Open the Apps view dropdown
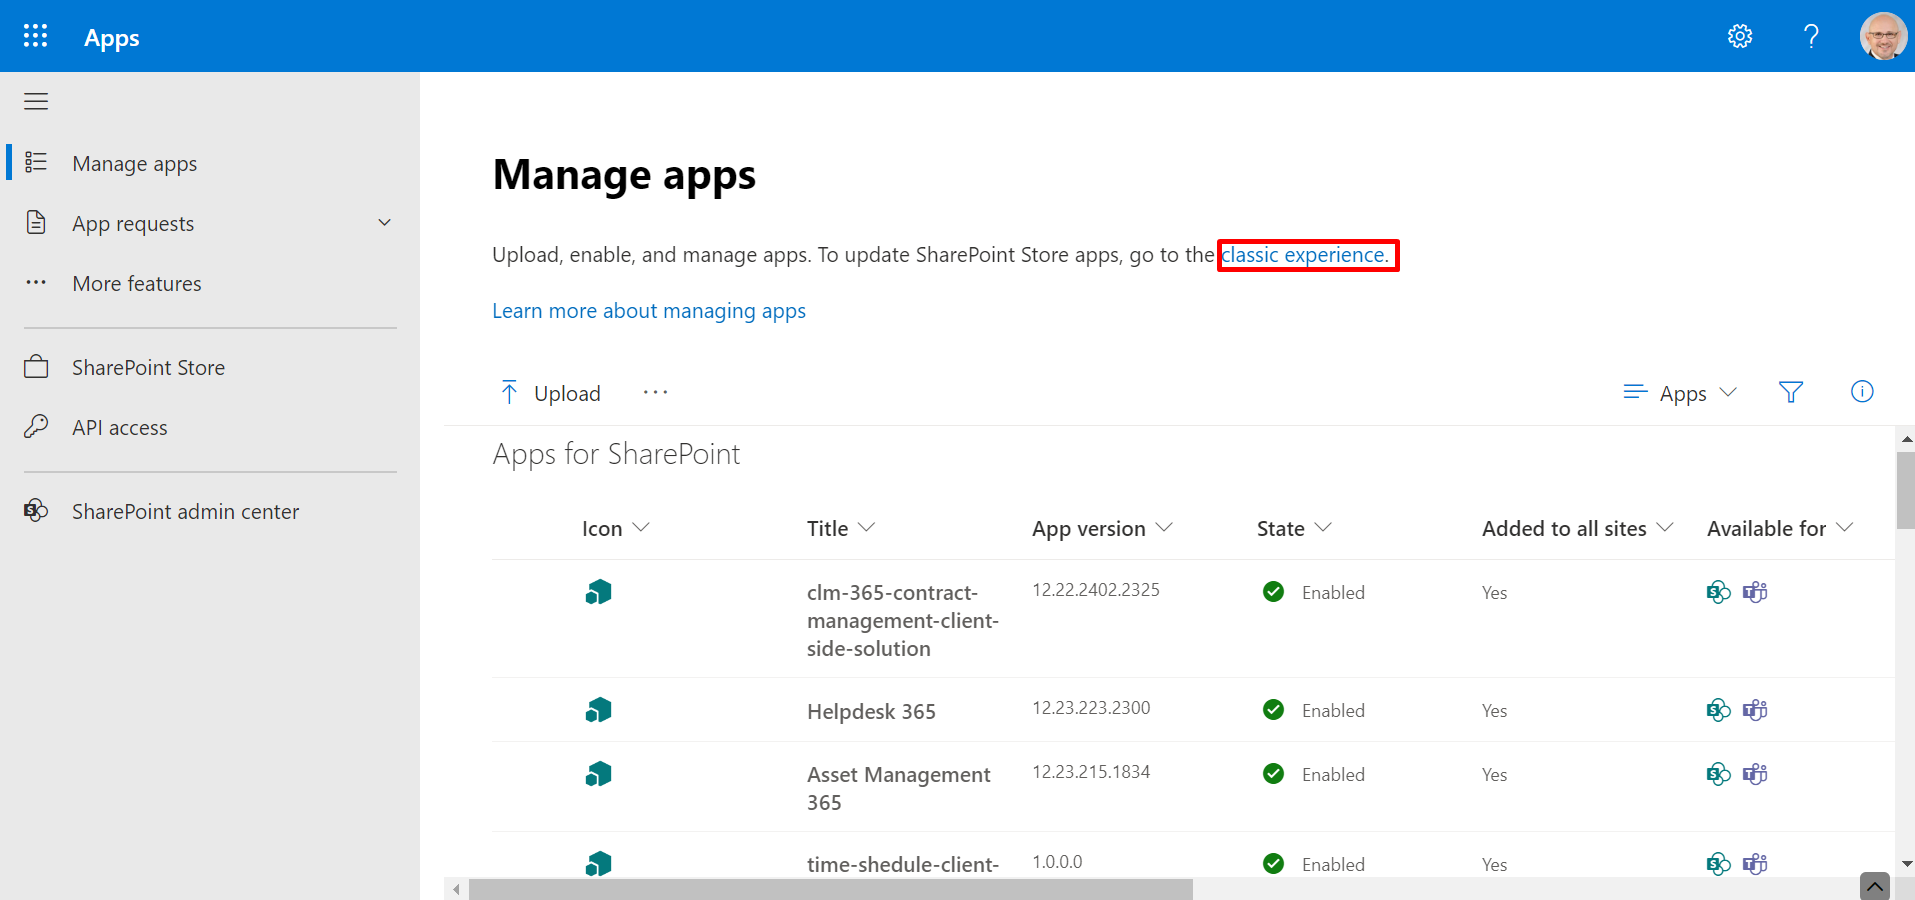 [x=1680, y=393]
